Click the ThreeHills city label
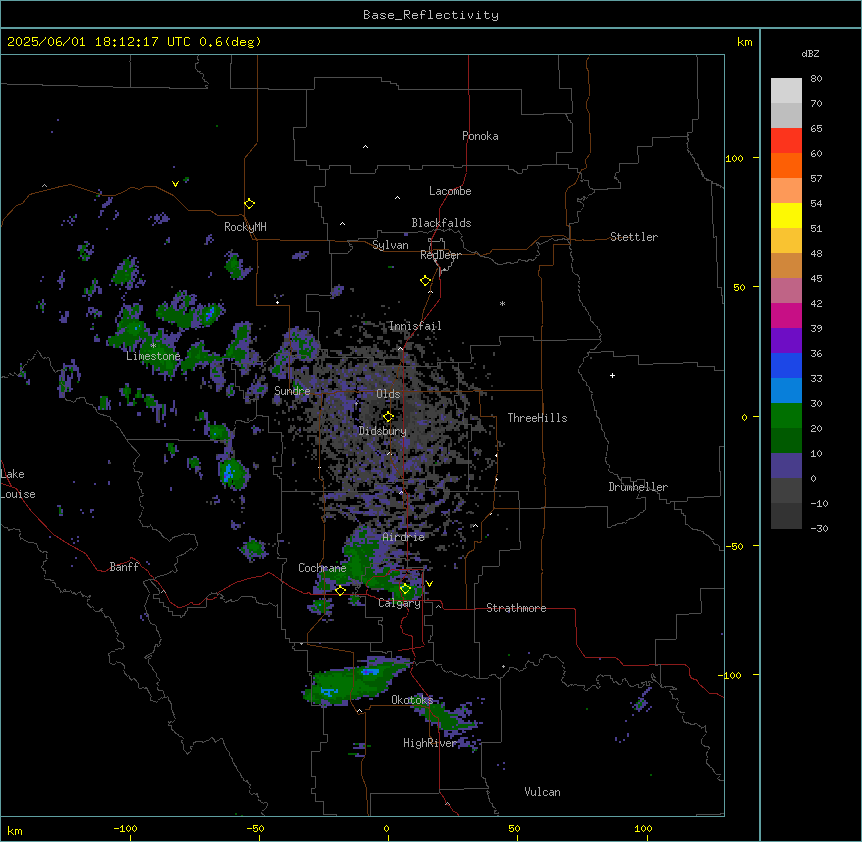Image resolution: width=862 pixels, height=842 pixels. [537, 418]
